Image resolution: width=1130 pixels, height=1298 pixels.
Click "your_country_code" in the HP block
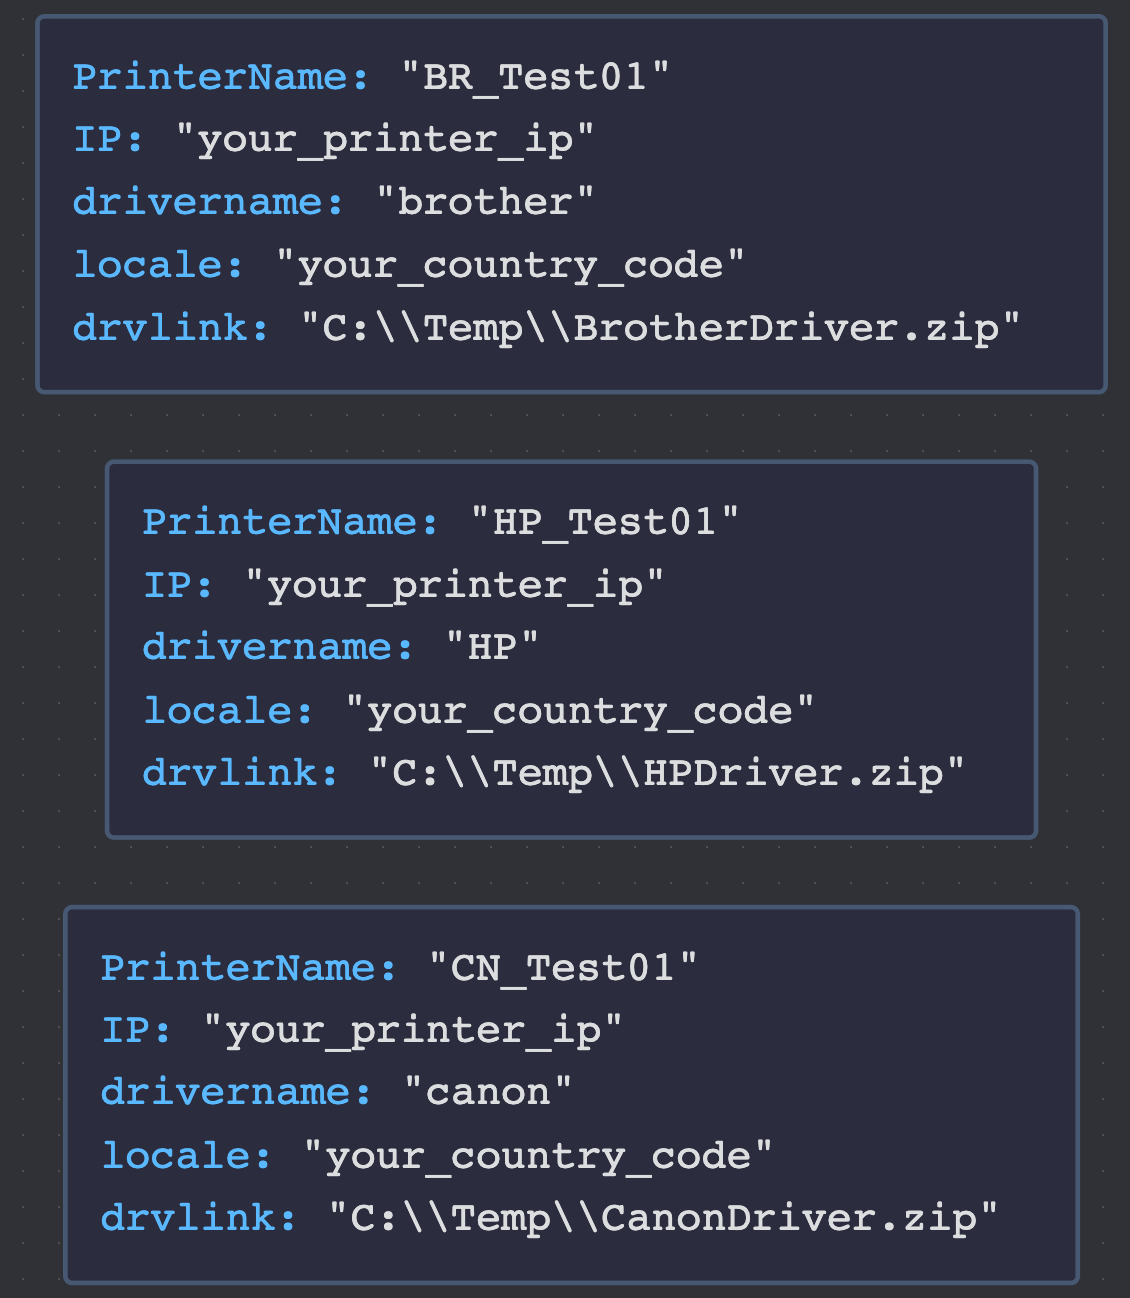pyautogui.click(x=580, y=711)
